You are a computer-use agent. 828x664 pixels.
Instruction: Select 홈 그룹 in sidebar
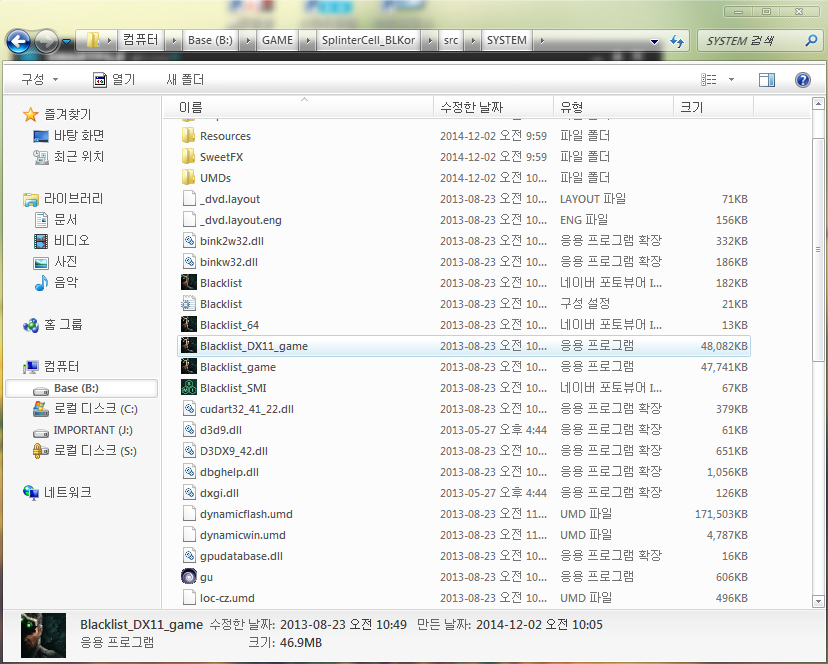tap(52, 324)
